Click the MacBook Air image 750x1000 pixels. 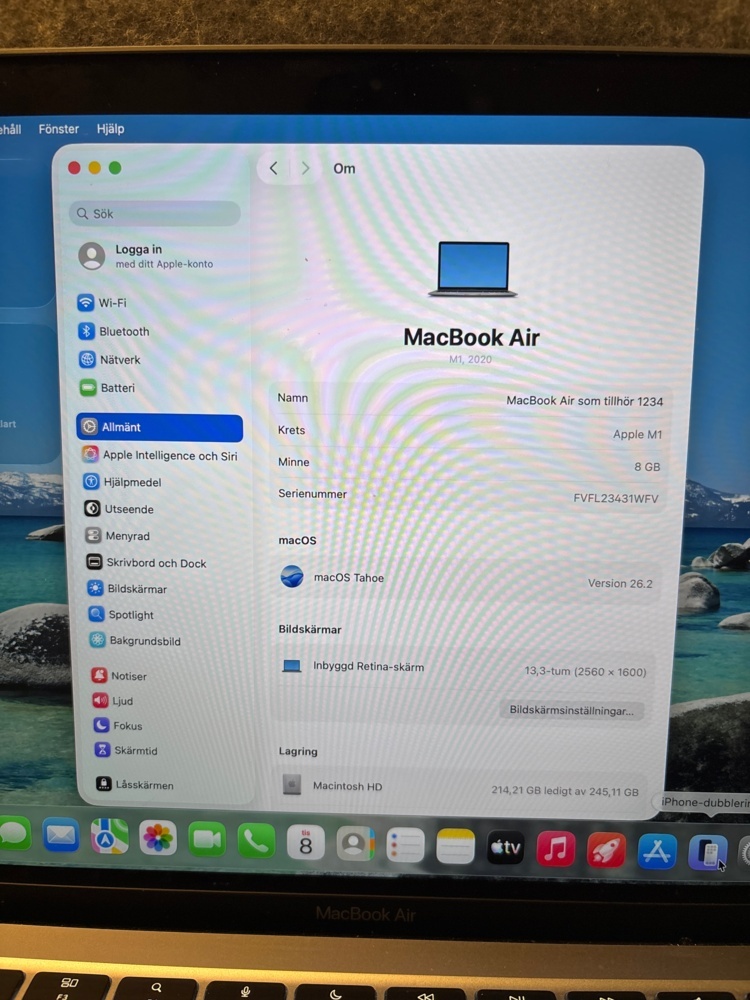pos(473,269)
